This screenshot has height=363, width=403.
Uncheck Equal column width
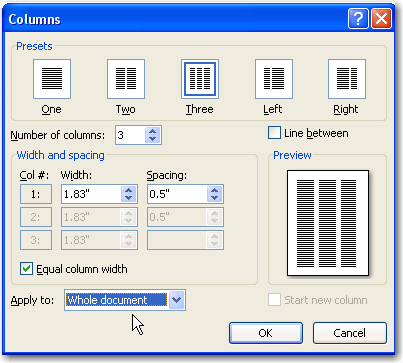click(26, 269)
